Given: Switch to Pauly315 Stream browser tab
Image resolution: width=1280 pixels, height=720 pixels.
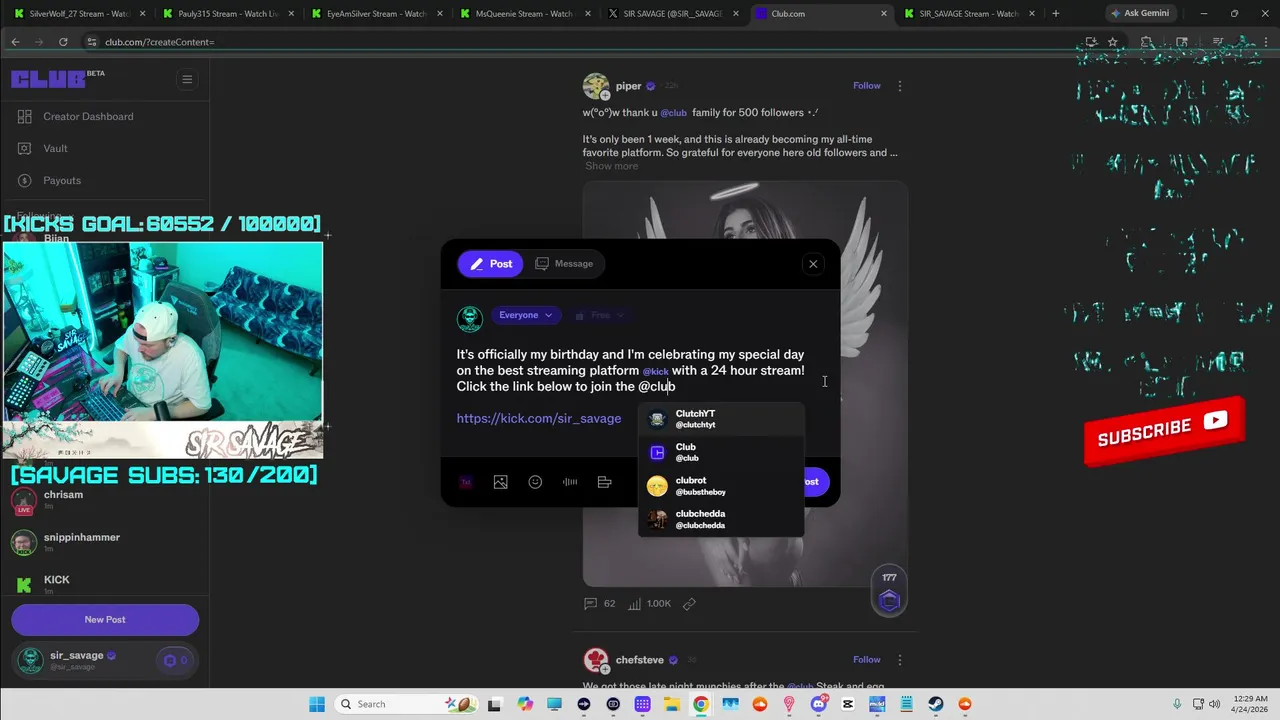Looking at the screenshot, I should pyautogui.click(x=228, y=14).
